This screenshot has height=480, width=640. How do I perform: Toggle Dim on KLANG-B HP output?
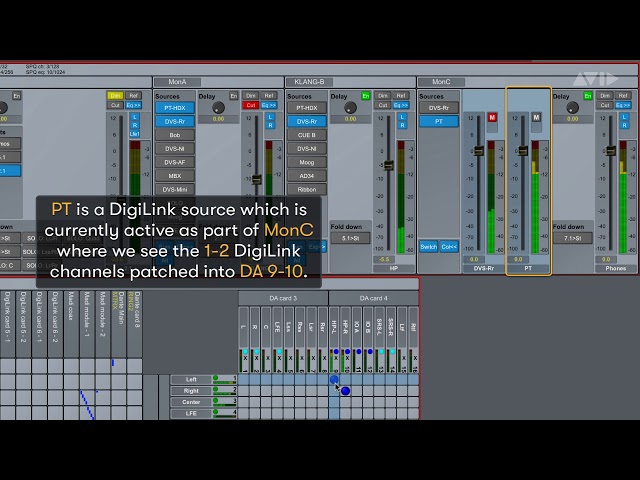[x=382, y=96]
